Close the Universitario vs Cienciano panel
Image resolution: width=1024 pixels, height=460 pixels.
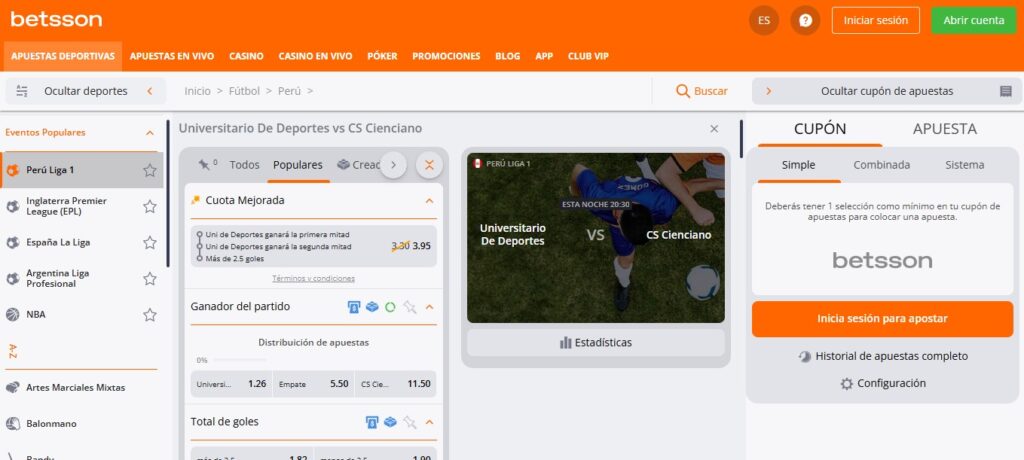pos(714,129)
